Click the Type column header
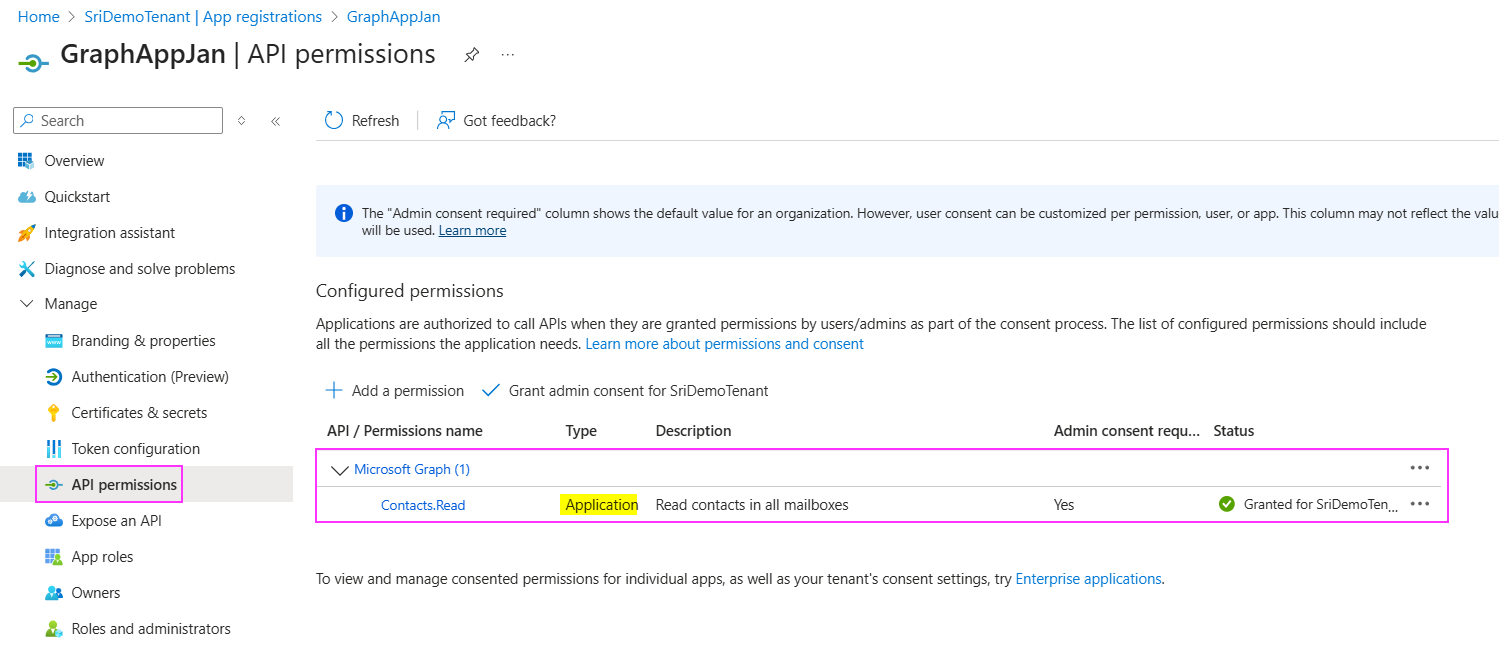Image resolution: width=1499 pixels, height=645 pixels. (x=581, y=431)
